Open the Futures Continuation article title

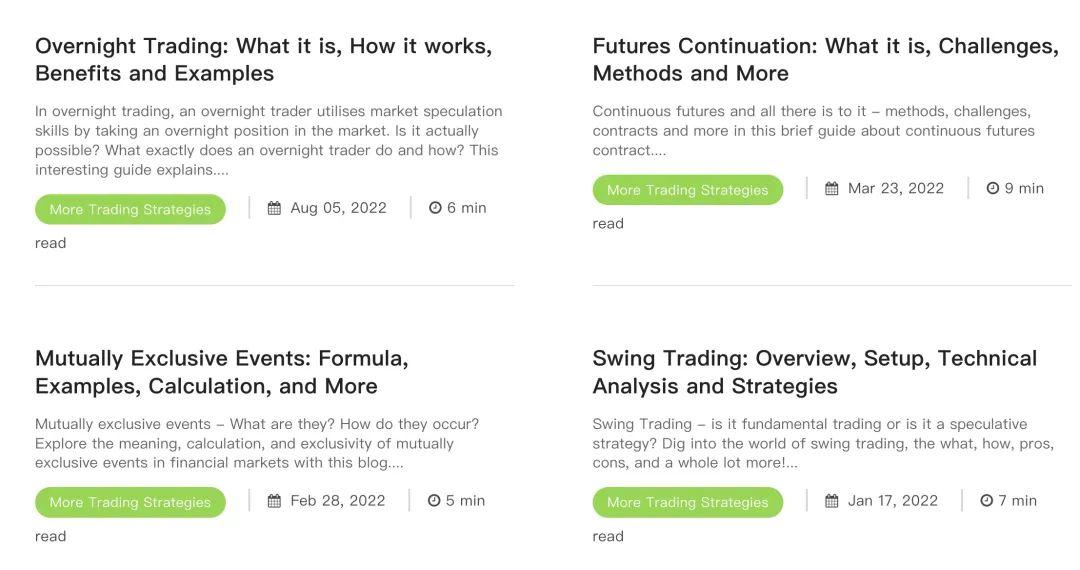pyautogui.click(x=825, y=60)
